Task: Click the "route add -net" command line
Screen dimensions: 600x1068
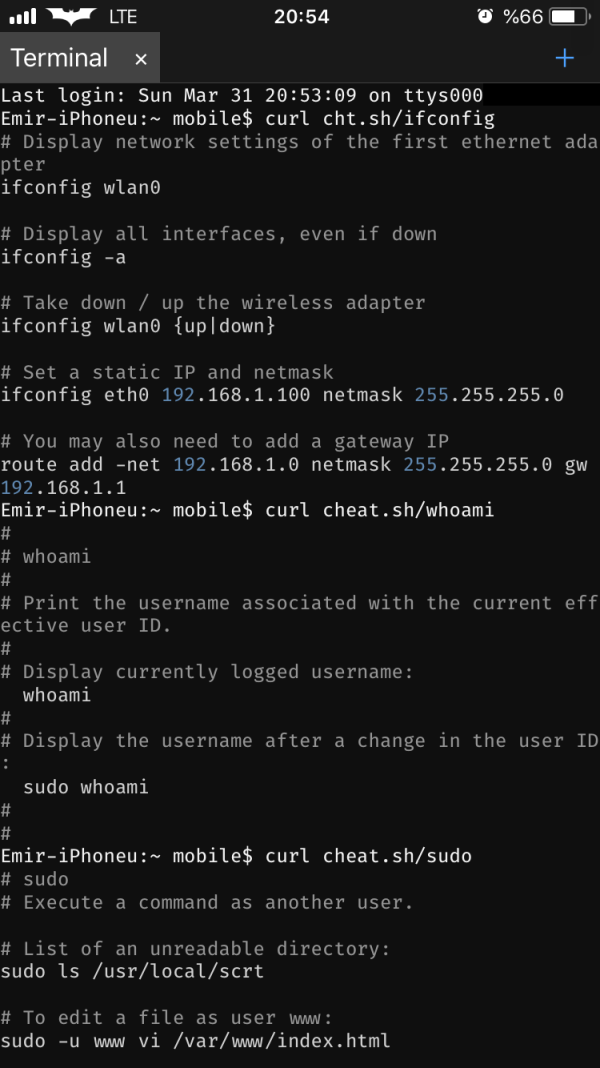Action: (294, 465)
